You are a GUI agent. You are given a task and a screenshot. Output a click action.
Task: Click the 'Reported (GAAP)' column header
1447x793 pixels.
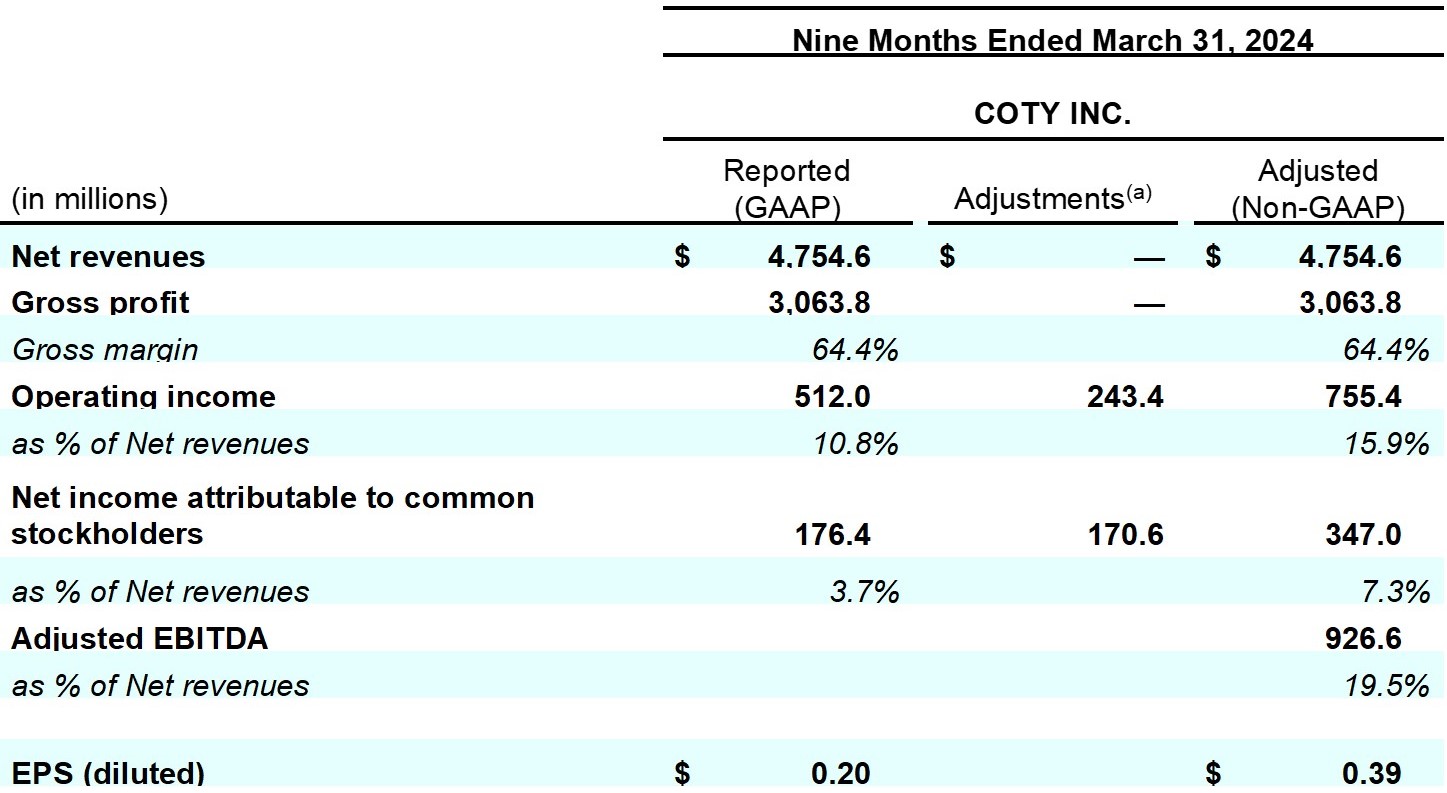786,188
